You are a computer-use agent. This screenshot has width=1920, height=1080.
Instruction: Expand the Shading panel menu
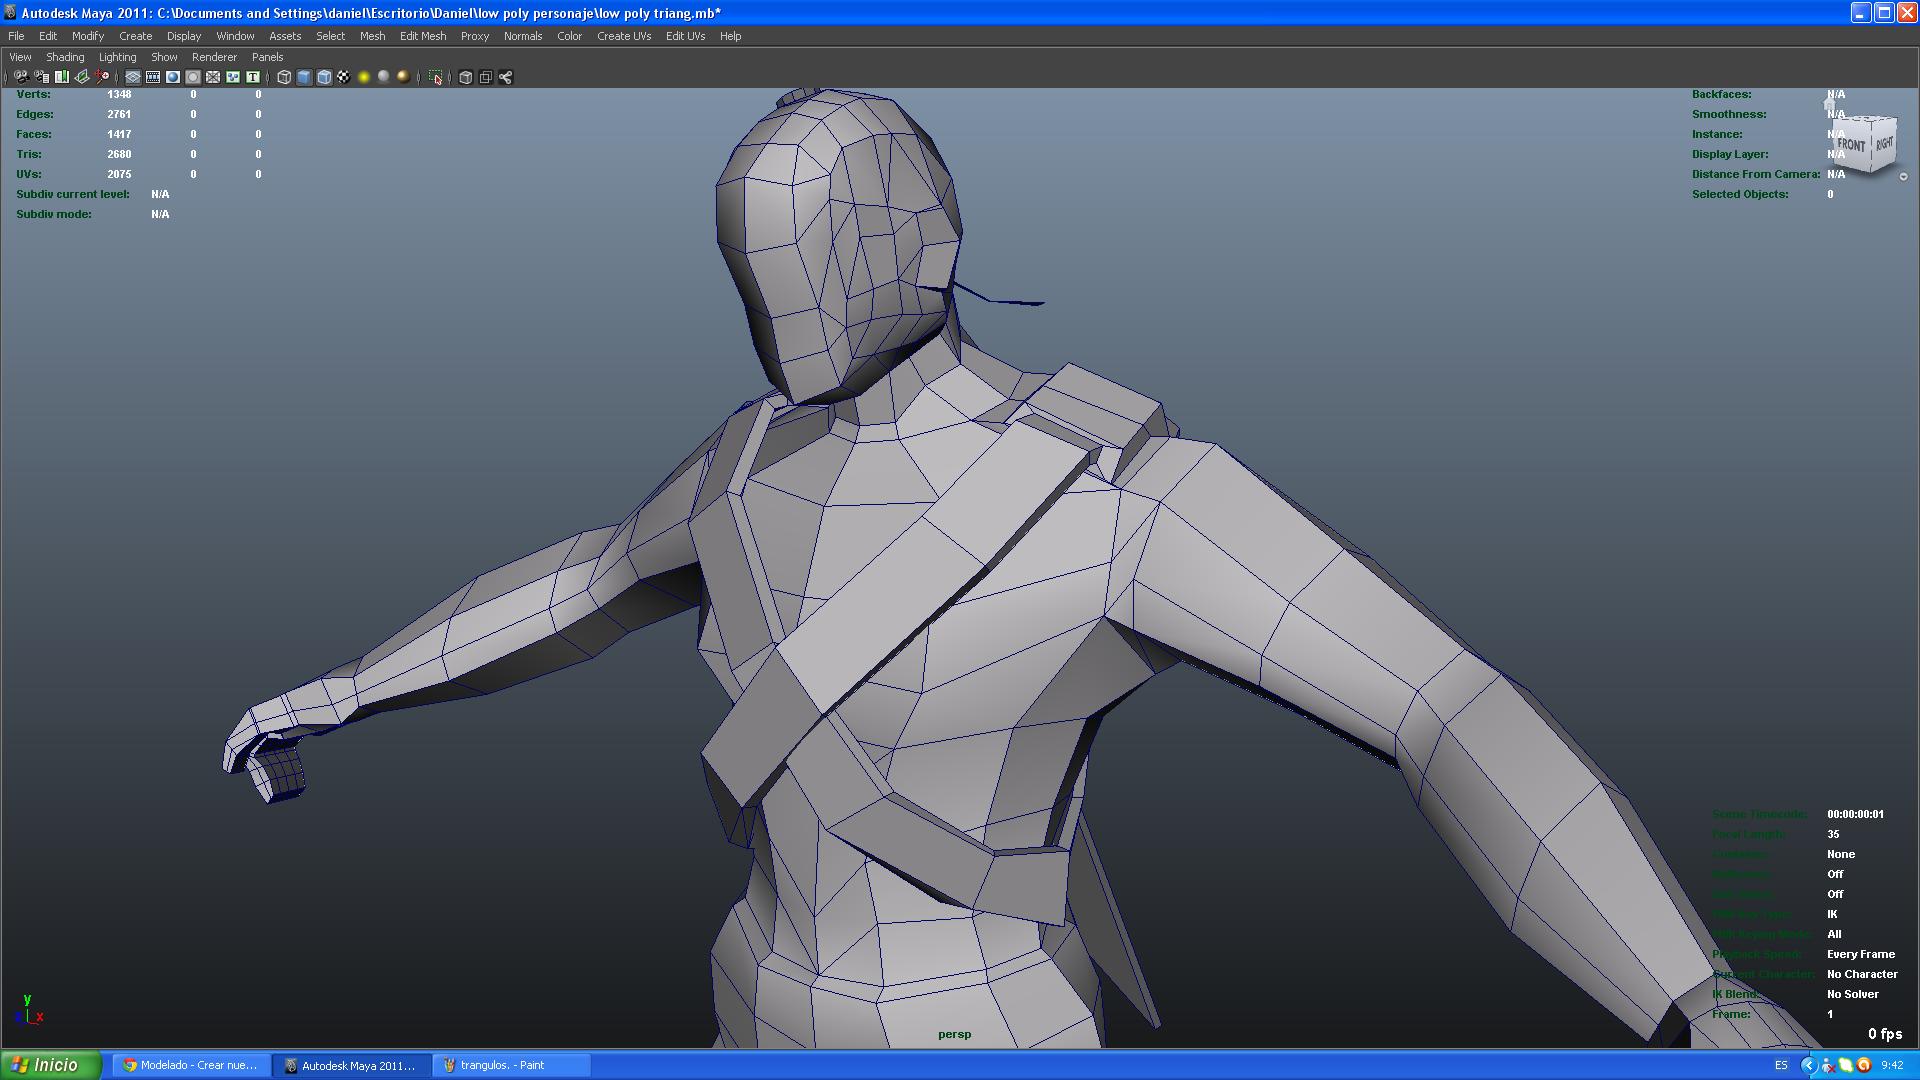coord(65,57)
